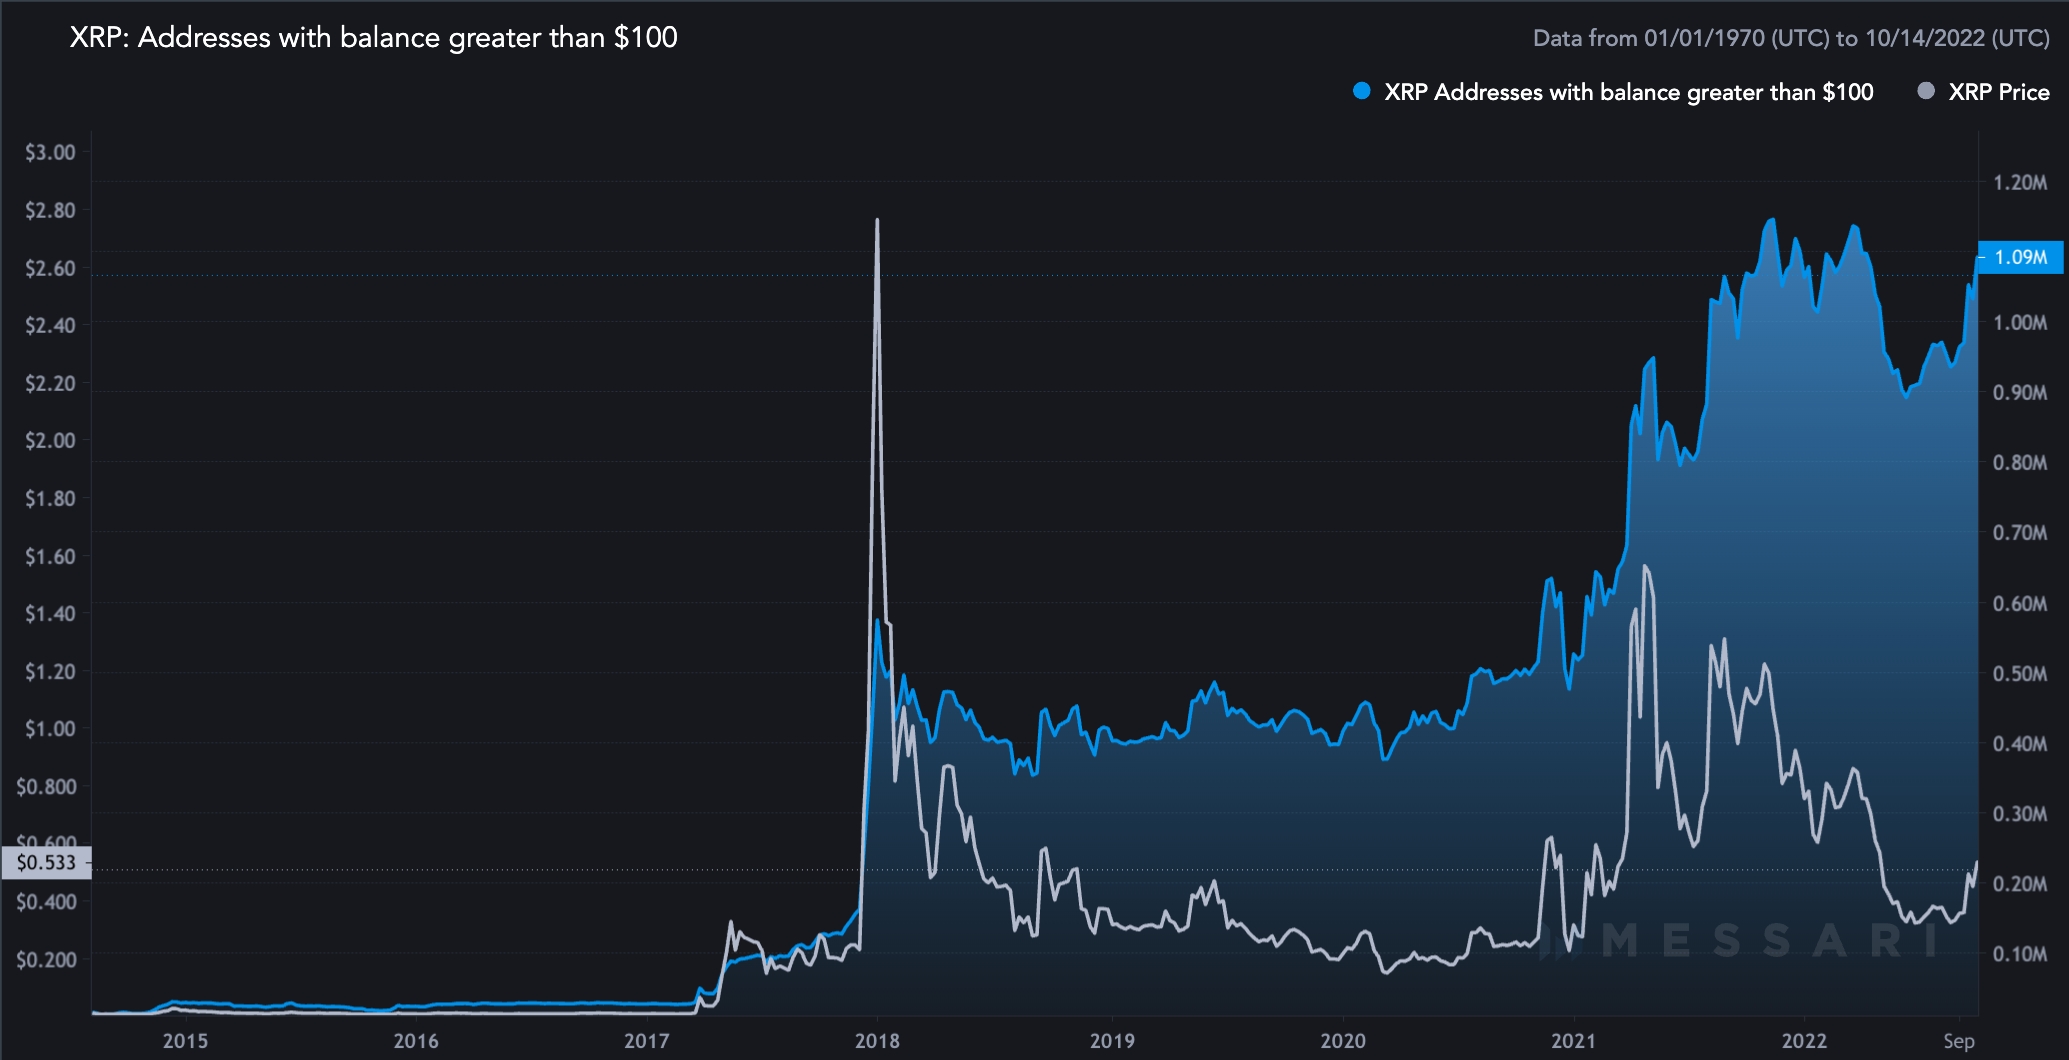2069x1060 pixels.
Task: Click the 0.80M right axis label
Action: click(x=2020, y=462)
